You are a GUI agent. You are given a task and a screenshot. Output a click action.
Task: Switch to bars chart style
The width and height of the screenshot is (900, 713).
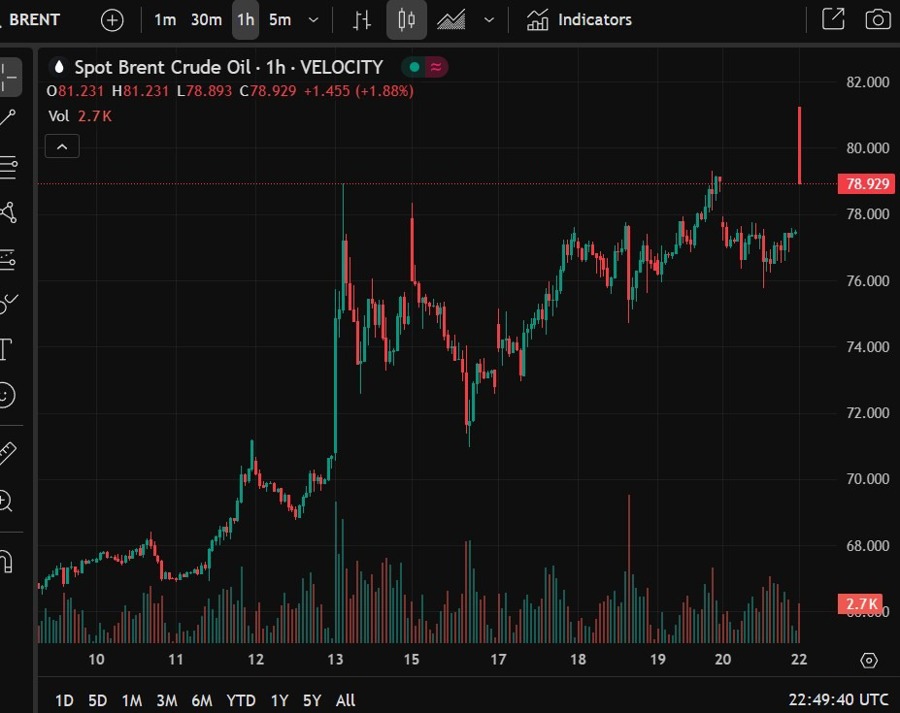tap(362, 20)
